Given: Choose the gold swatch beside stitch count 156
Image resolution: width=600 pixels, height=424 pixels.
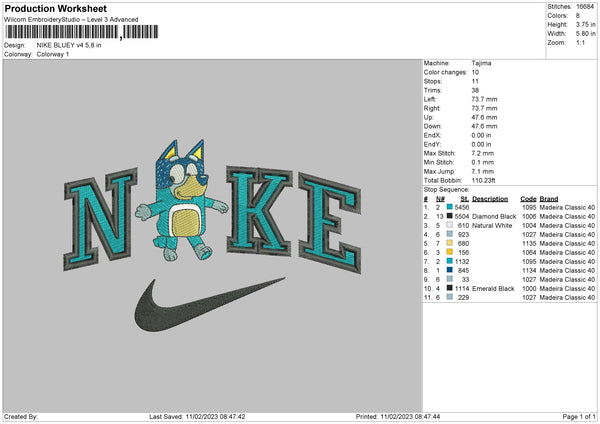Looking at the screenshot, I should tap(450, 252).
